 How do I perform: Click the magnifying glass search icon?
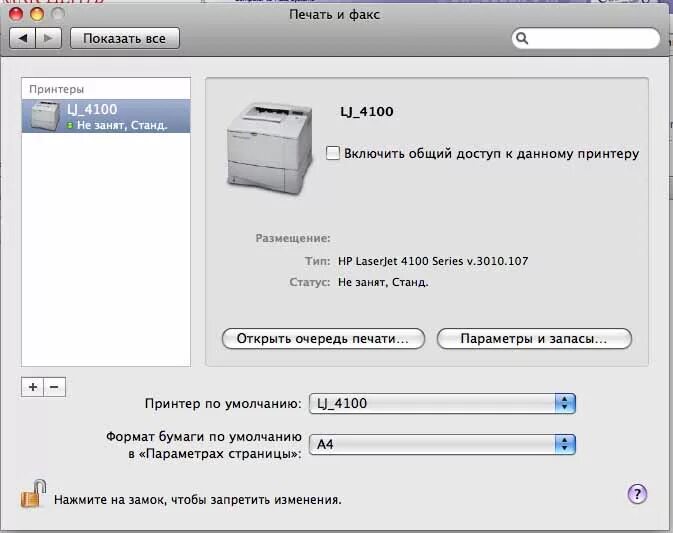coord(522,38)
